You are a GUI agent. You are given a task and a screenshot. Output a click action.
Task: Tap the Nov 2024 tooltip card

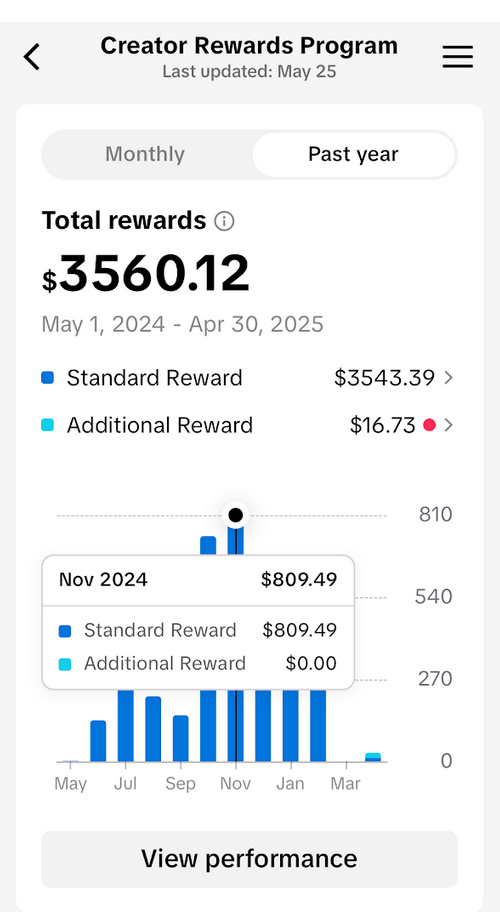pyautogui.click(x=198, y=622)
